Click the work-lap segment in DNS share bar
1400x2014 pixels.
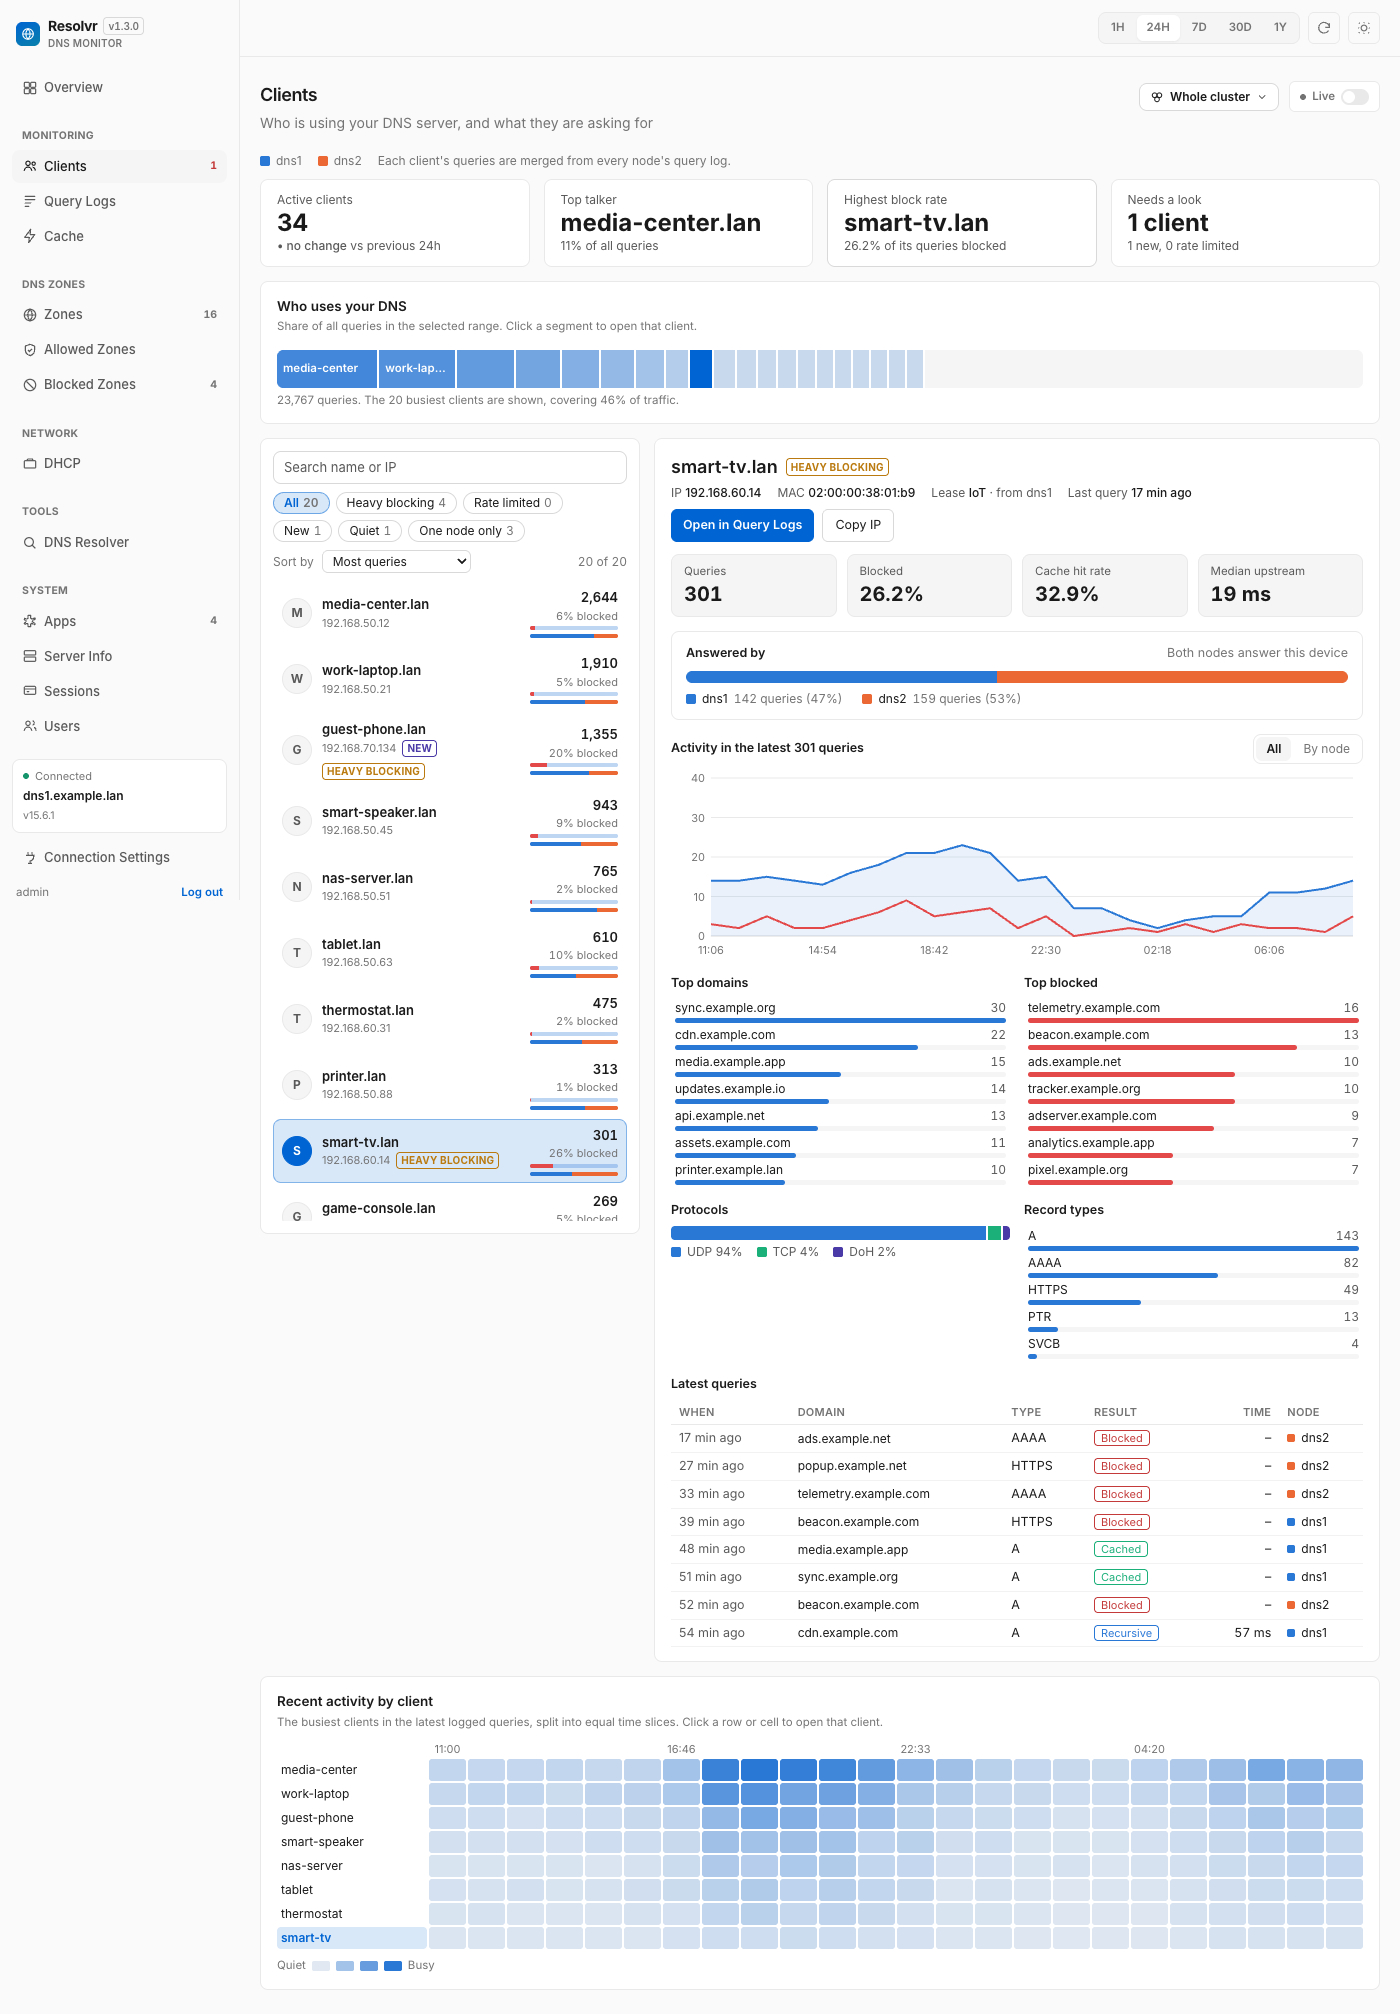pyautogui.click(x=417, y=369)
